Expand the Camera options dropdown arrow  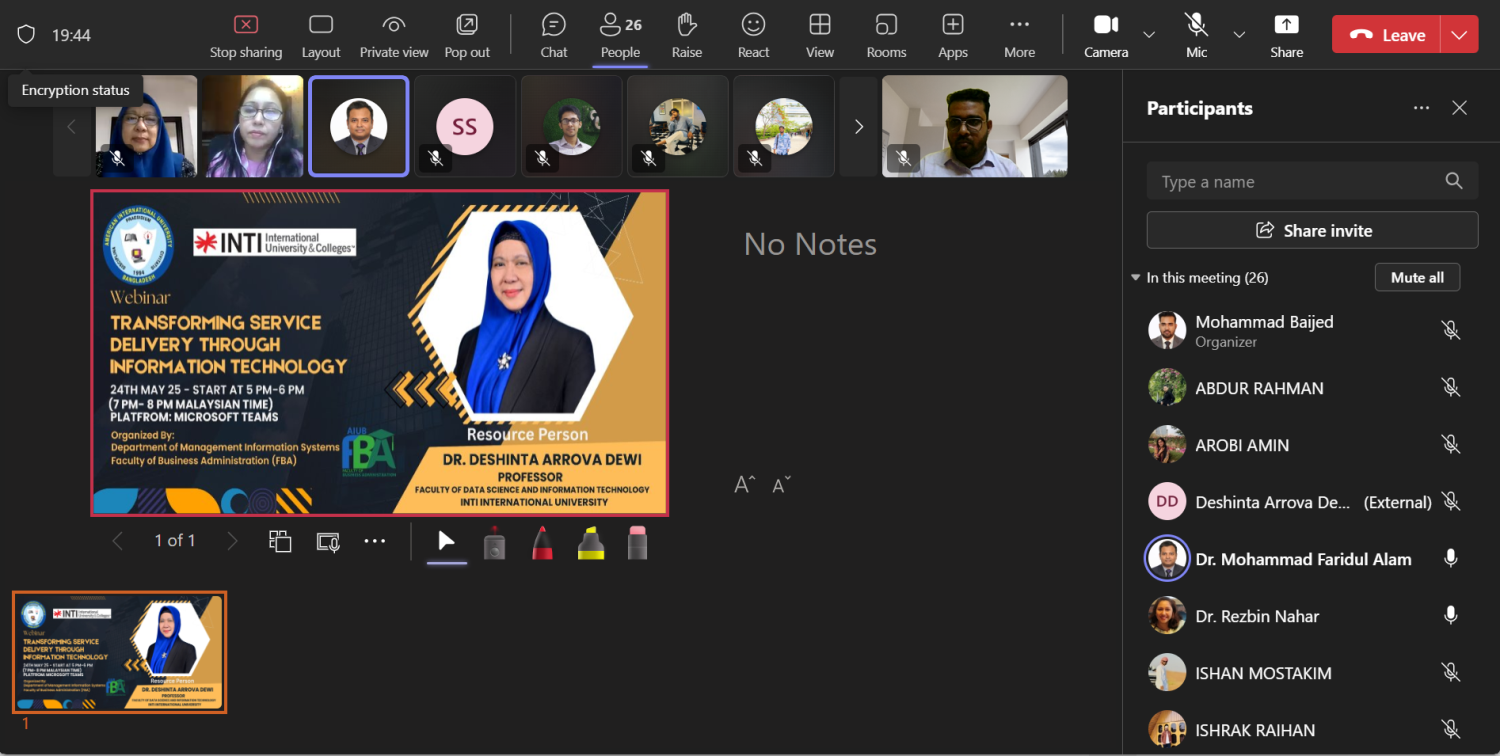point(1149,35)
